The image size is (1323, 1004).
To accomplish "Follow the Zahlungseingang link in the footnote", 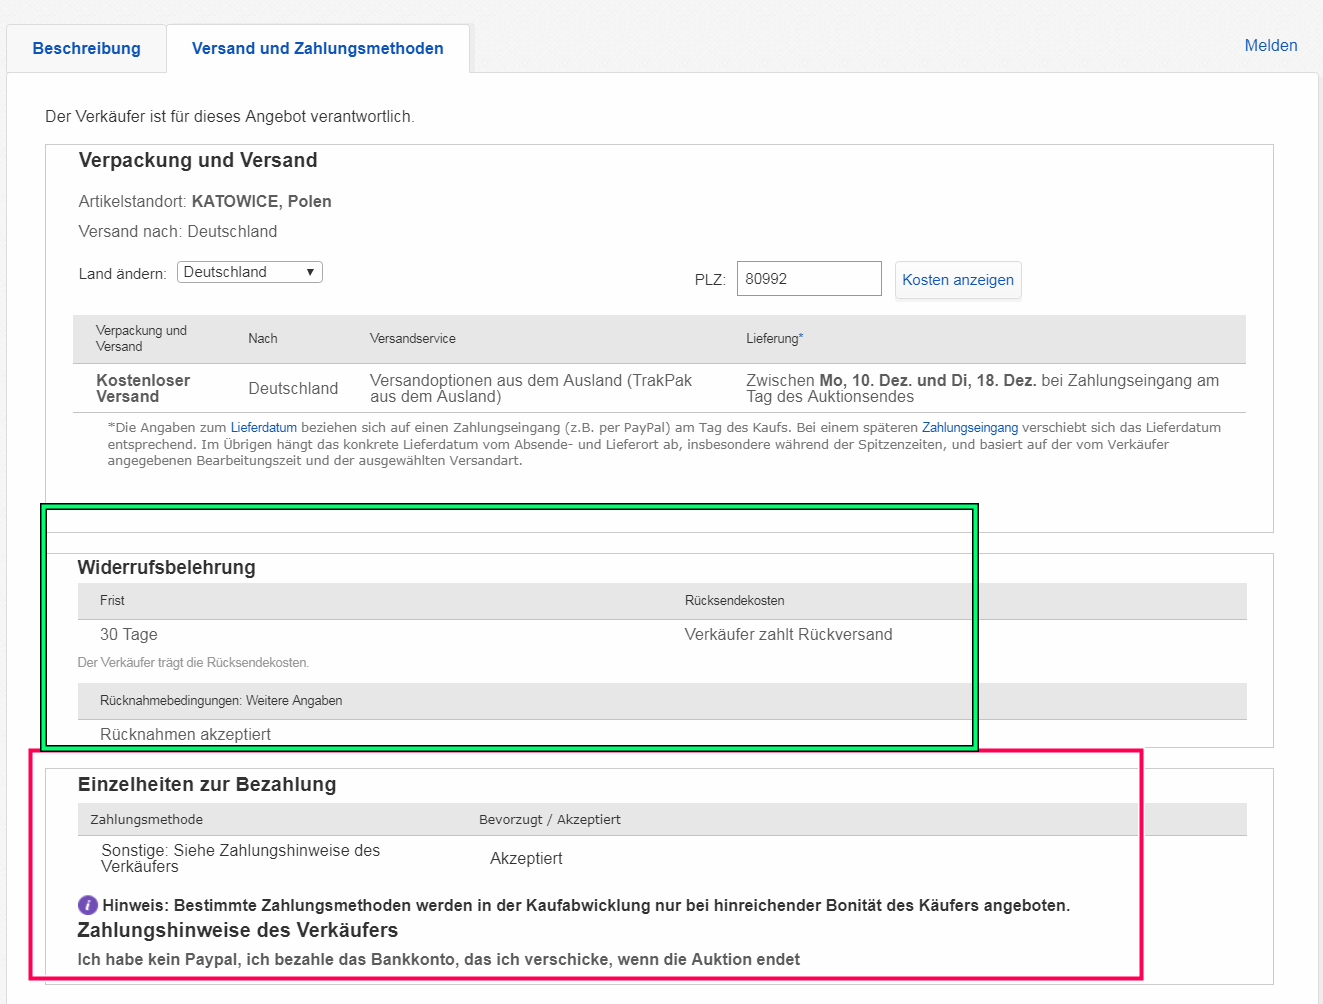I will tap(969, 428).
